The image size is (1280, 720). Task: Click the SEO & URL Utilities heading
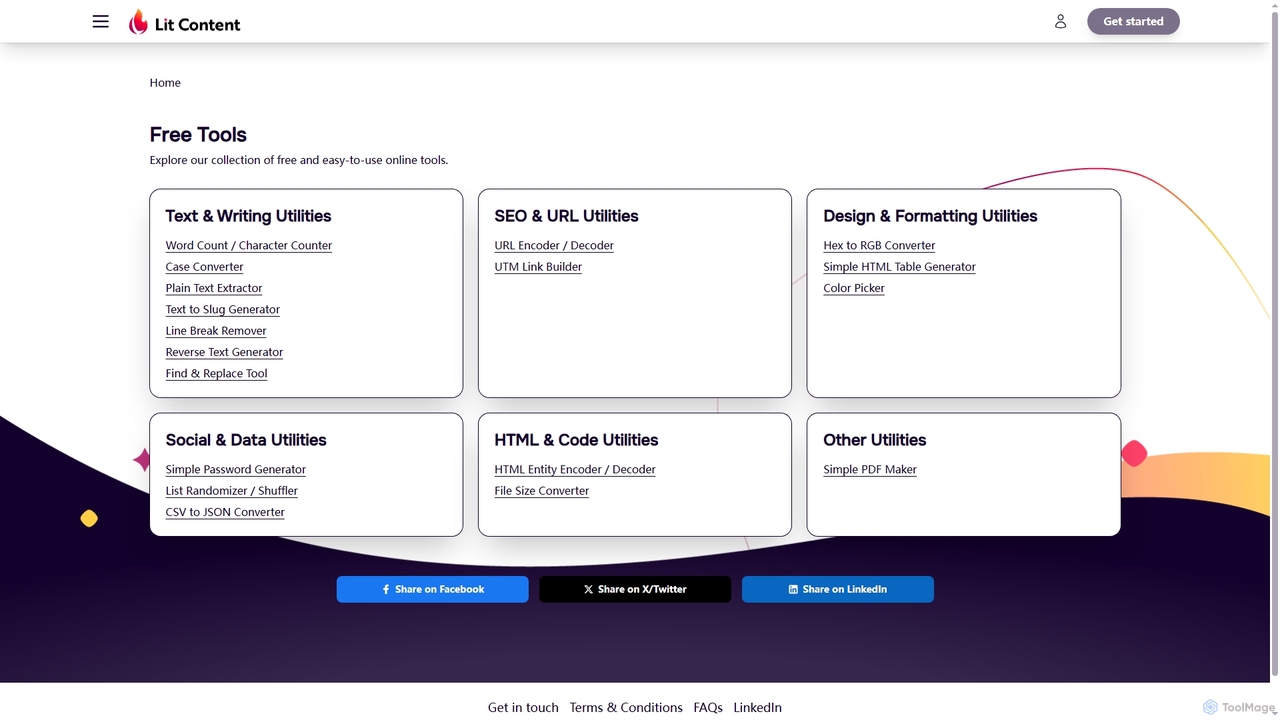coord(566,216)
